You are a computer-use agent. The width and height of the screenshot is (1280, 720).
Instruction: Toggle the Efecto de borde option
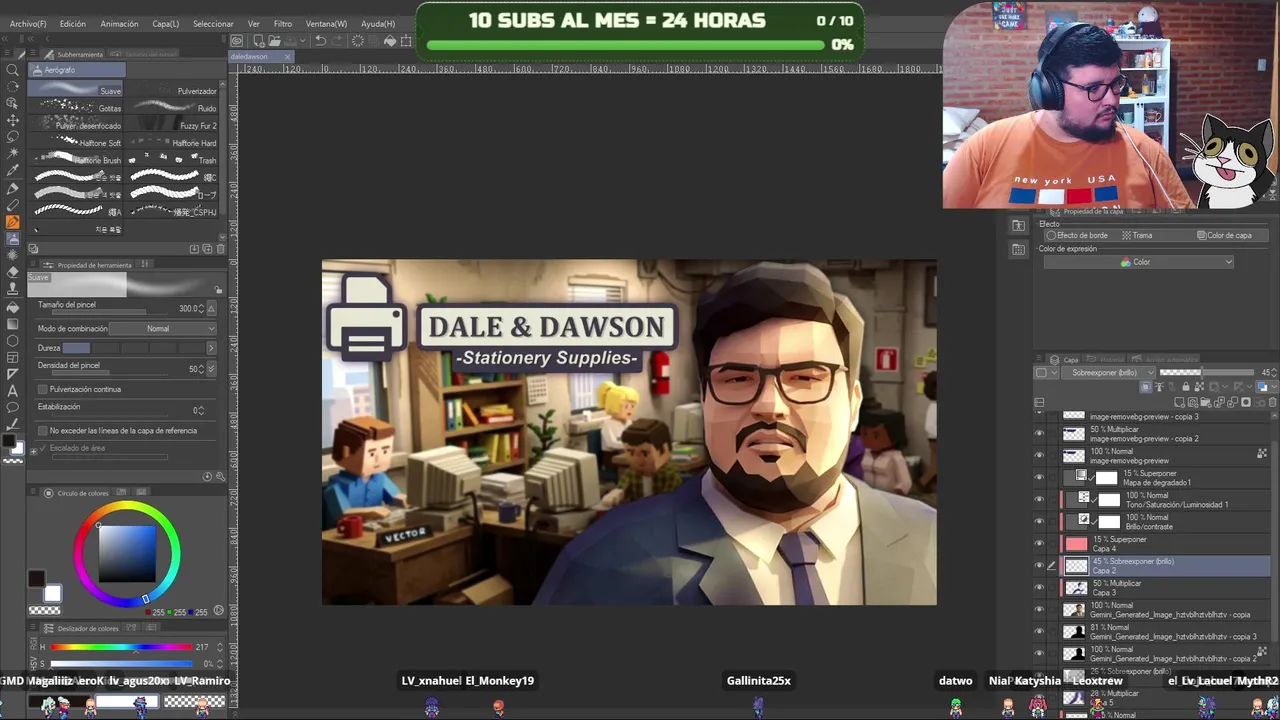pos(1076,235)
